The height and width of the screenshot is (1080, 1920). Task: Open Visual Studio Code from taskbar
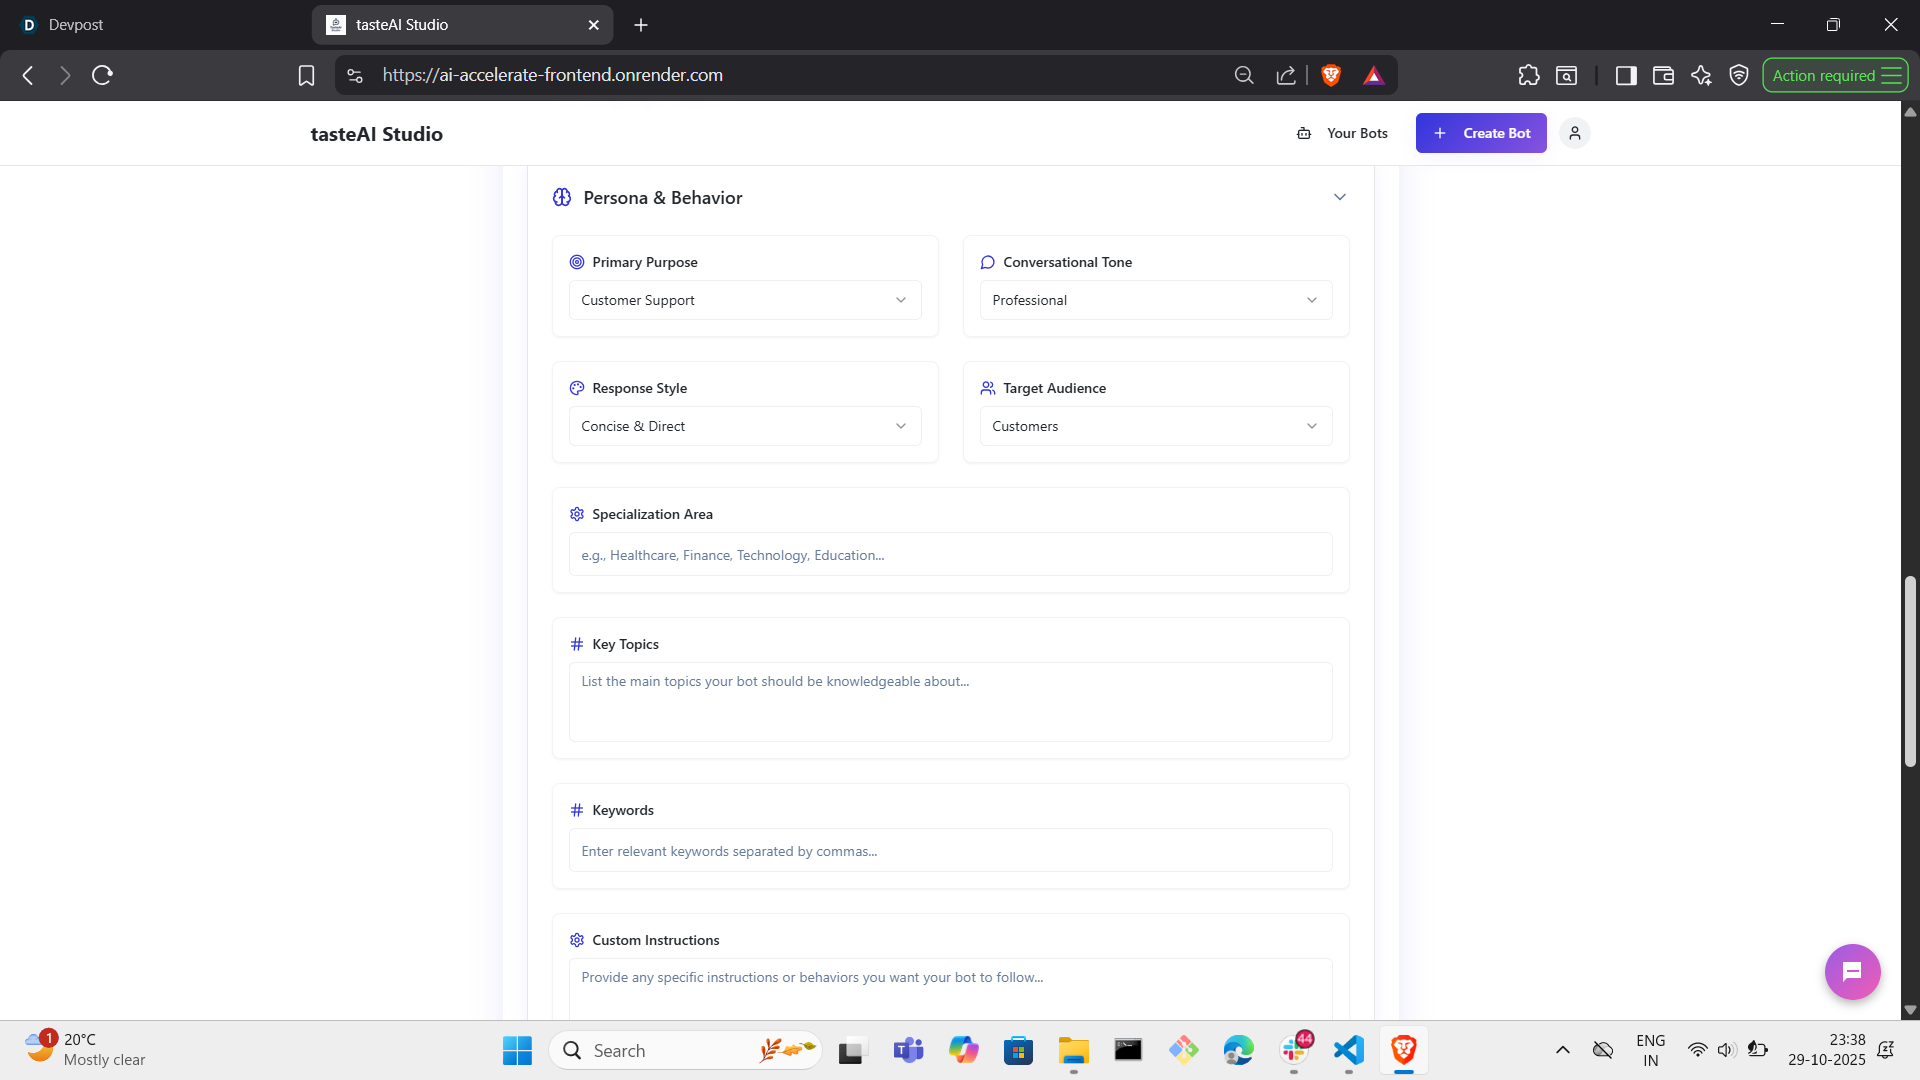click(x=1348, y=1050)
